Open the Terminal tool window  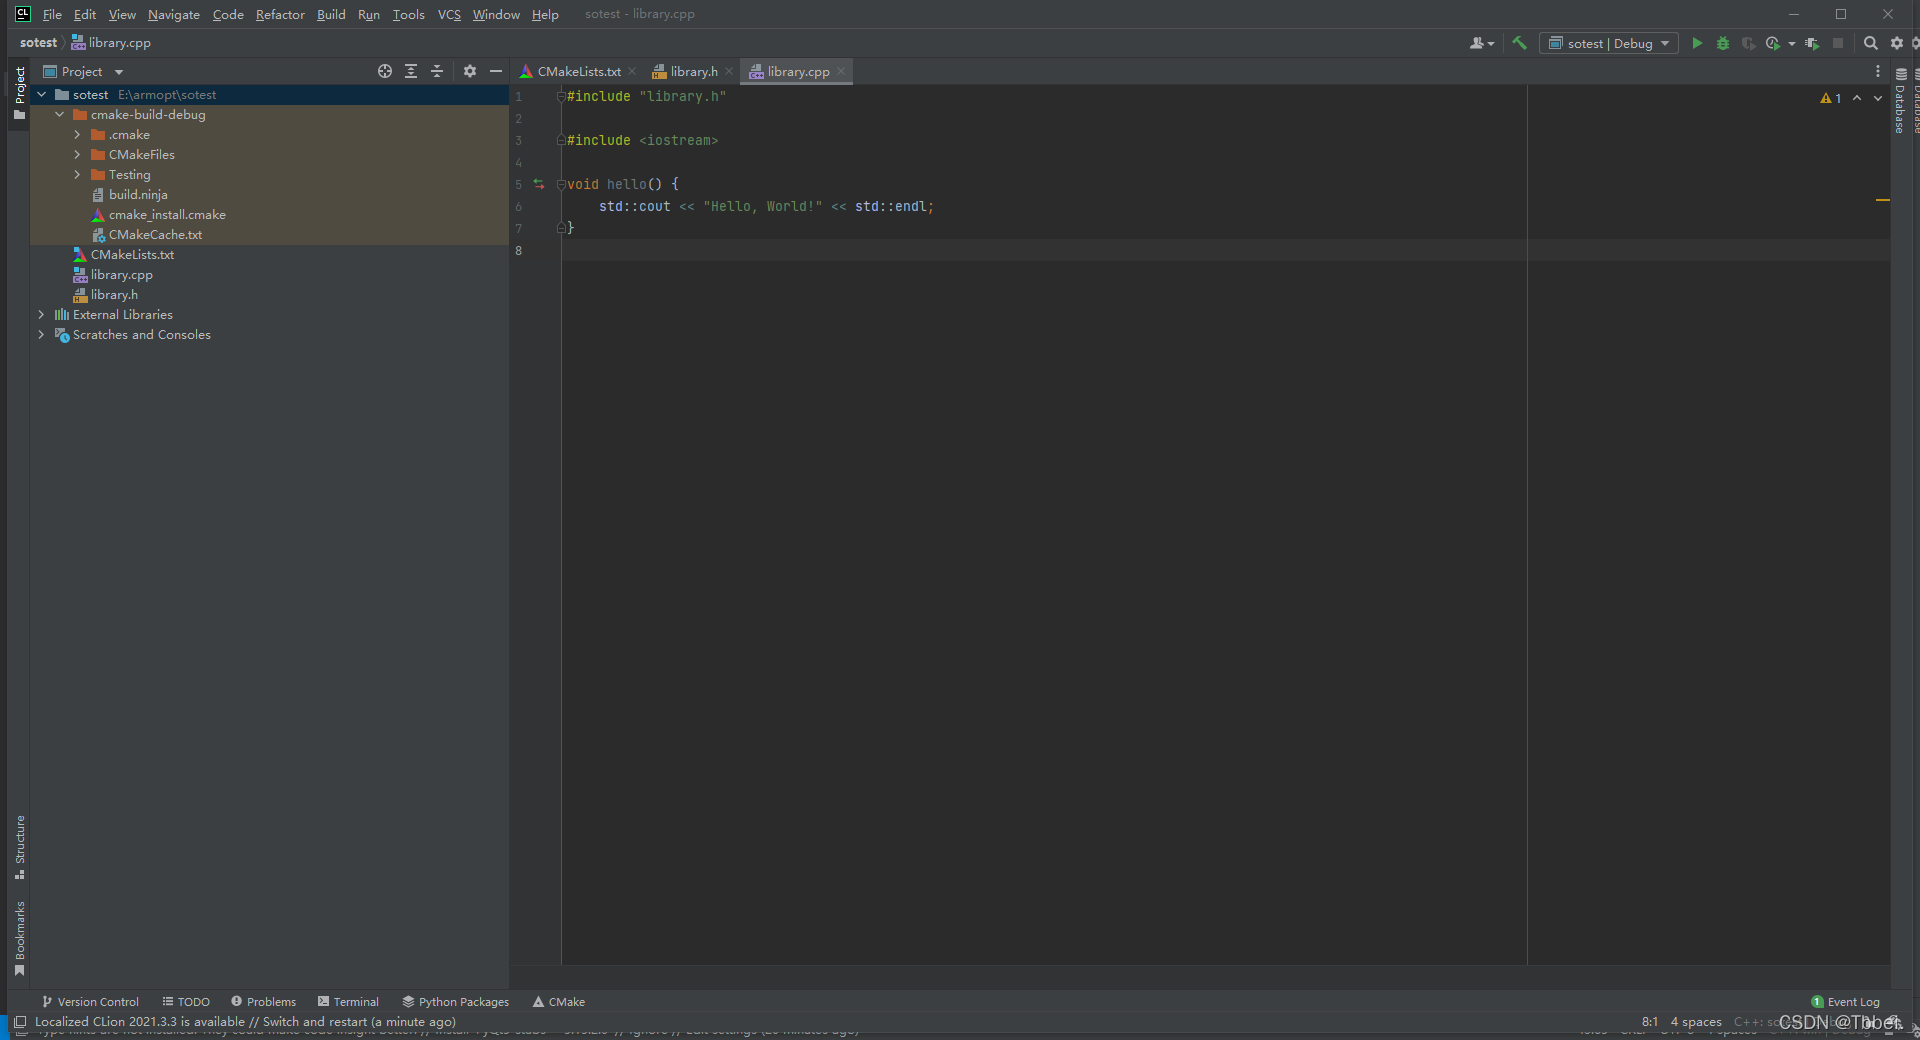coord(348,1001)
